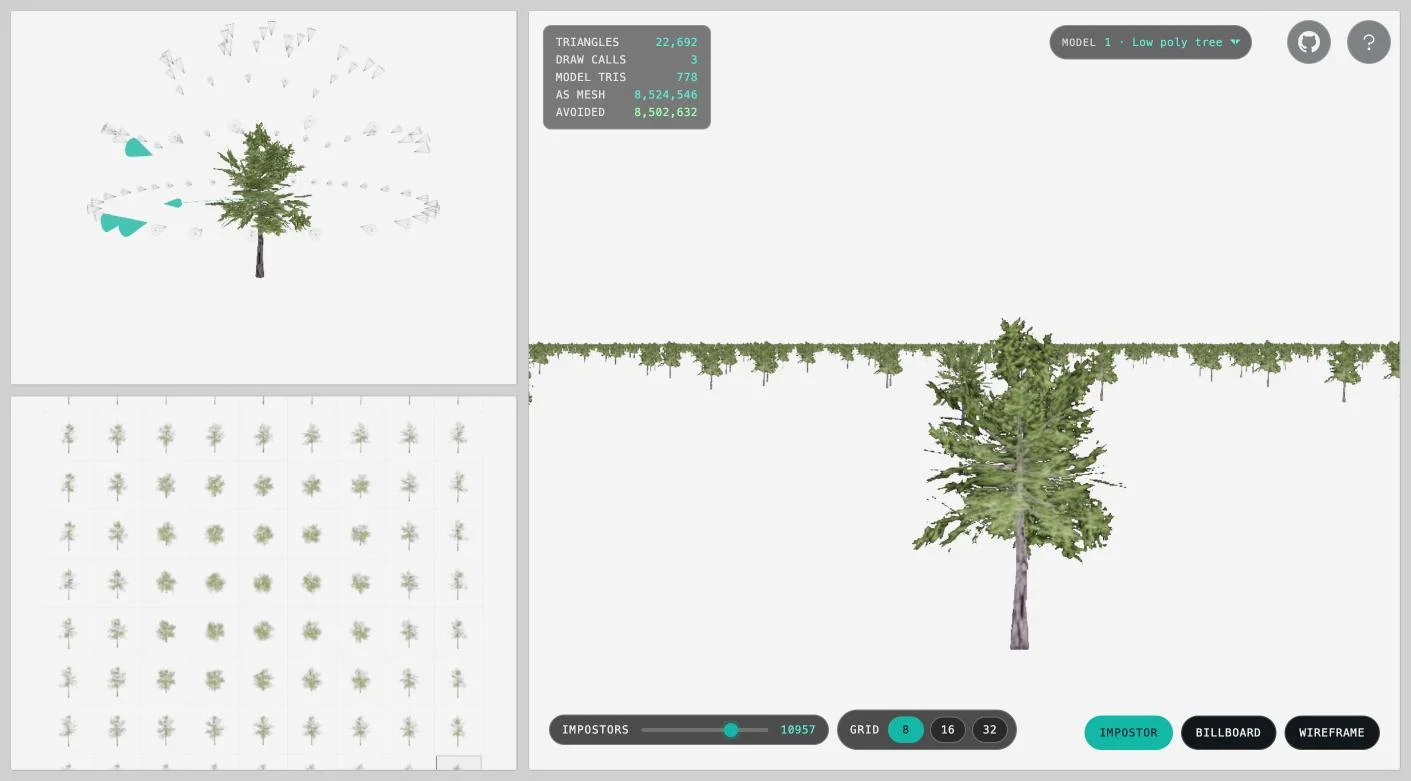Click the AS MESH value 8,524,546
Screen dimensions: 1411x781
click(666, 95)
